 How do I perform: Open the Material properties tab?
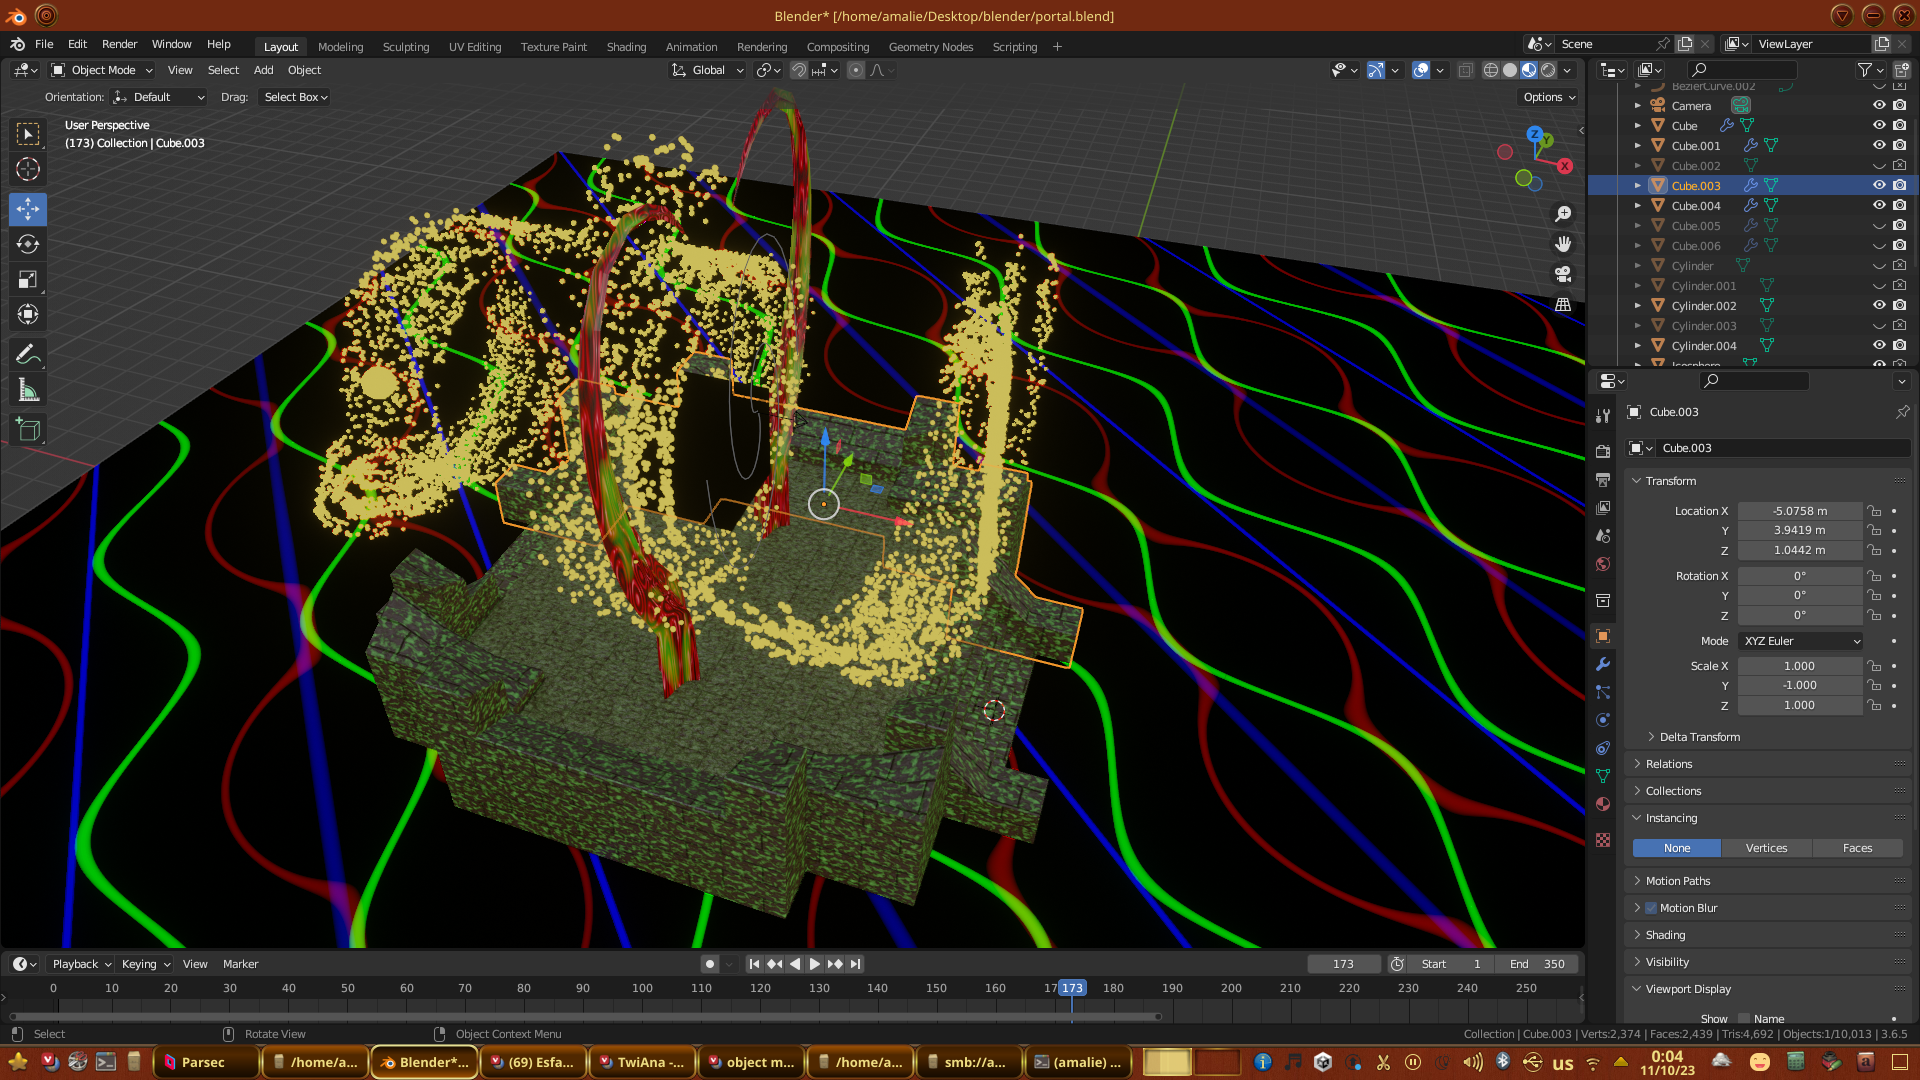(x=1603, y=804)
